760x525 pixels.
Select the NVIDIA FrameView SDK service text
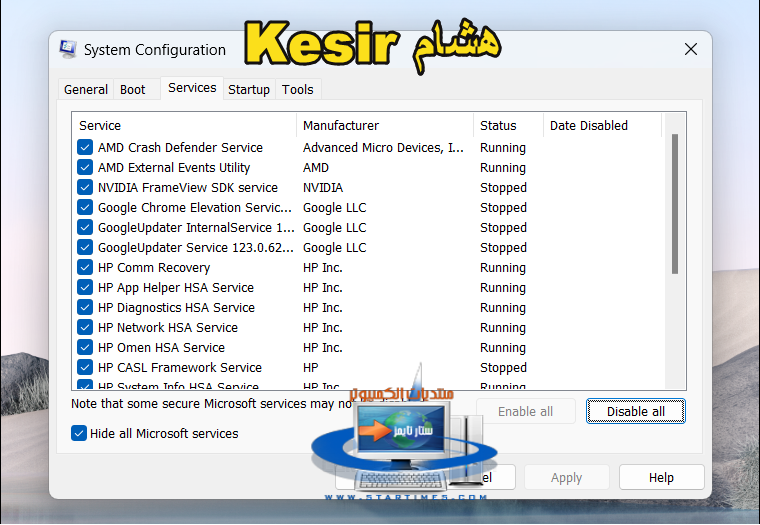click(x=188, y=187)
